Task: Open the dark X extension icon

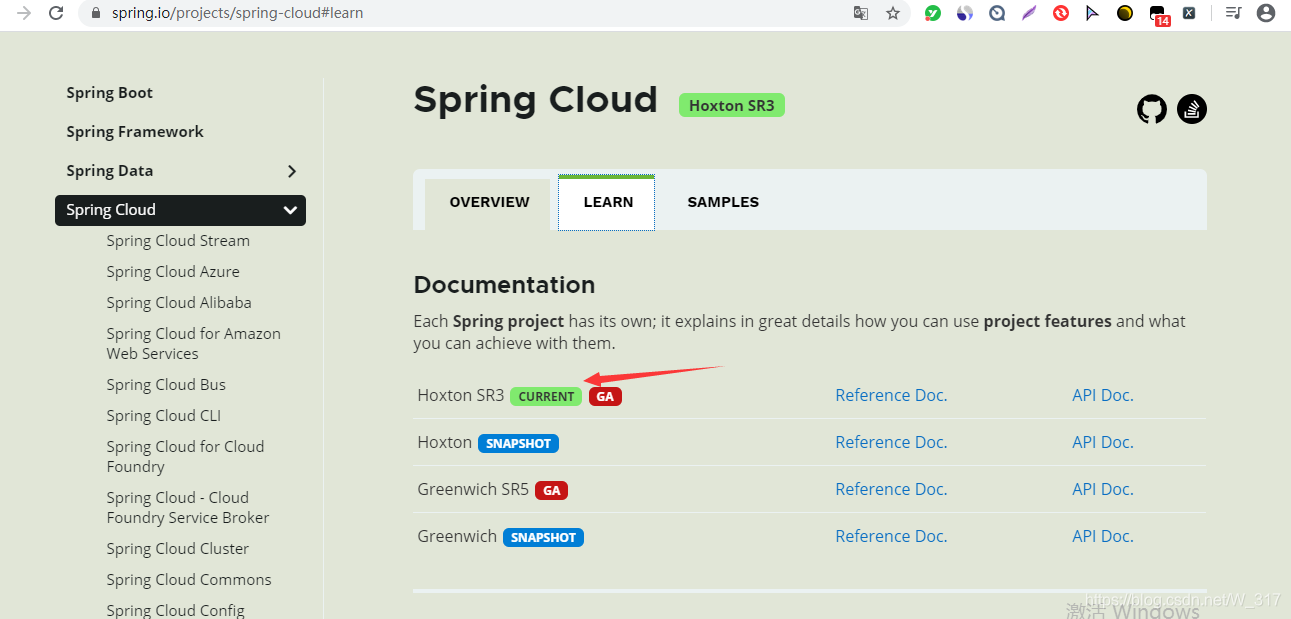Action: (x=1188, y=13)
